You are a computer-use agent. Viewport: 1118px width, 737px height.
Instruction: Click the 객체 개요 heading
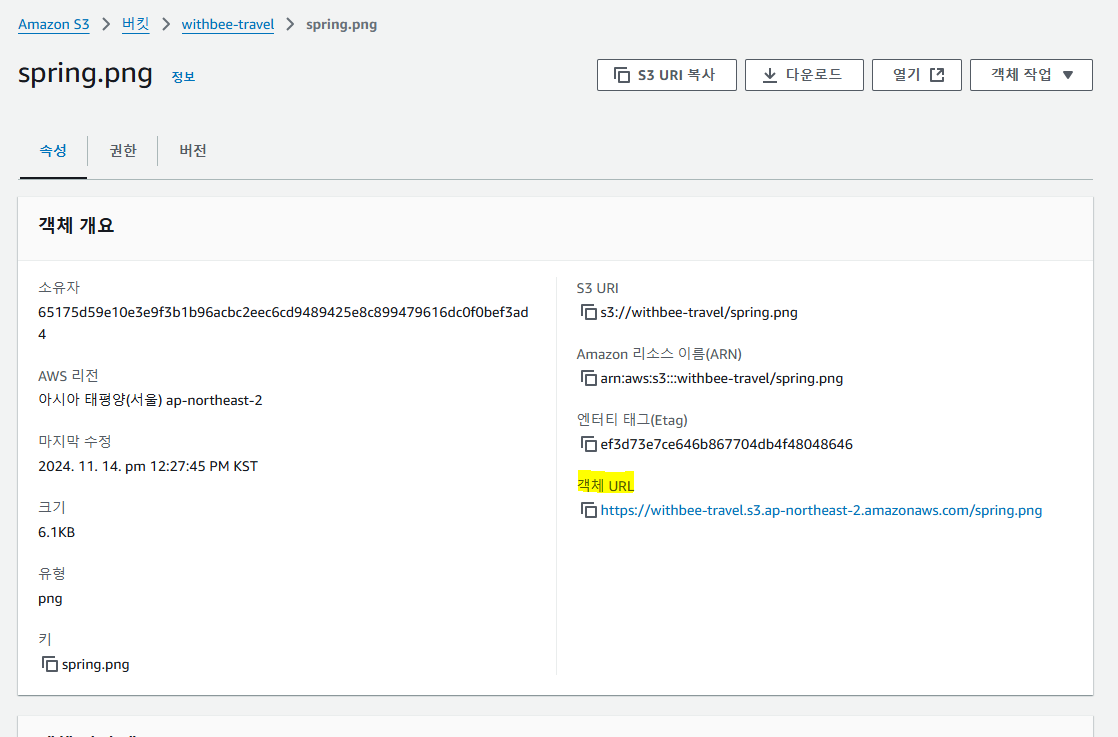pyautogui.click(x=76, y=225)
